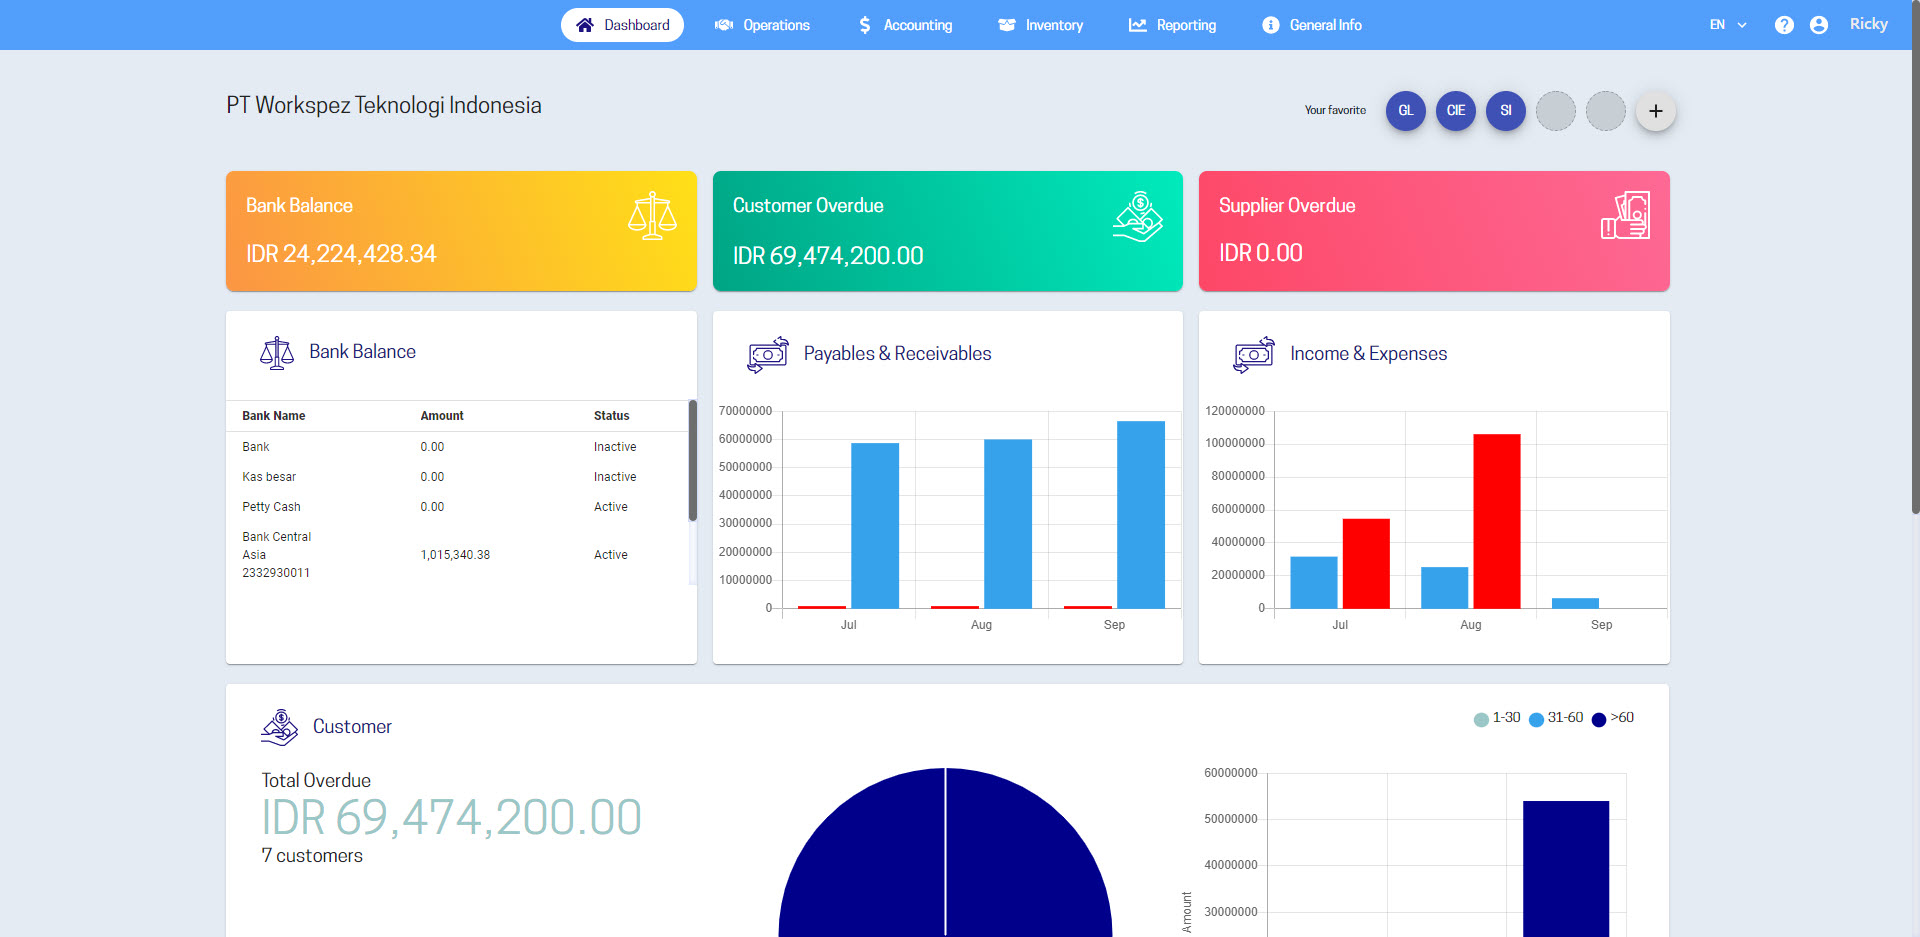Add a new favorite with plus button

click(1656, 111)
